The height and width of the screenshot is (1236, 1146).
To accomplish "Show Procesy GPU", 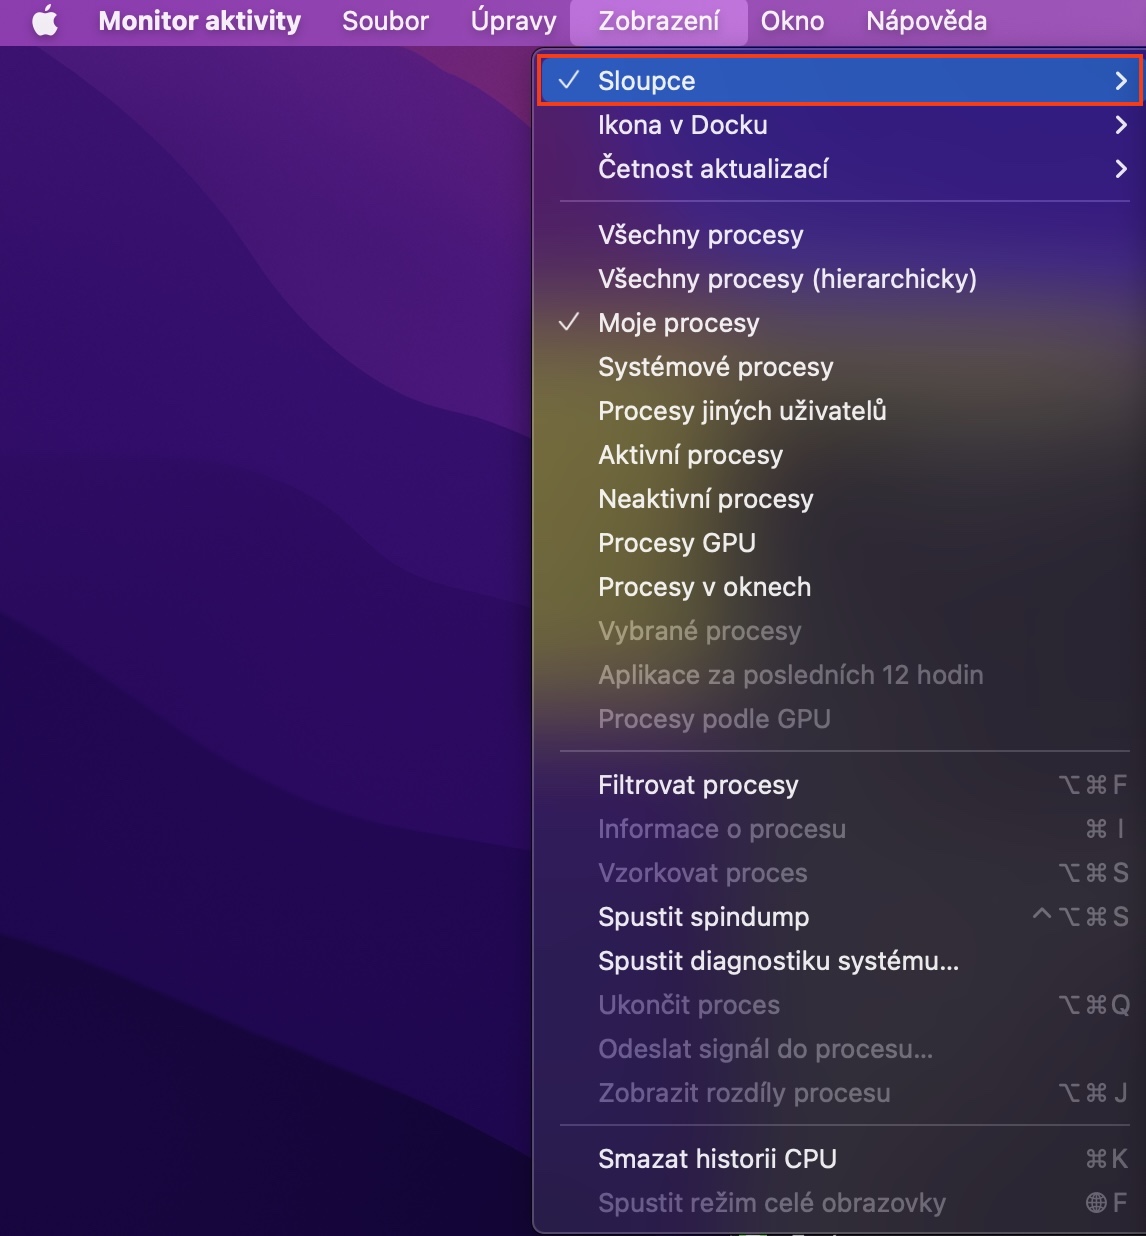I will click(x=840, y=543).
